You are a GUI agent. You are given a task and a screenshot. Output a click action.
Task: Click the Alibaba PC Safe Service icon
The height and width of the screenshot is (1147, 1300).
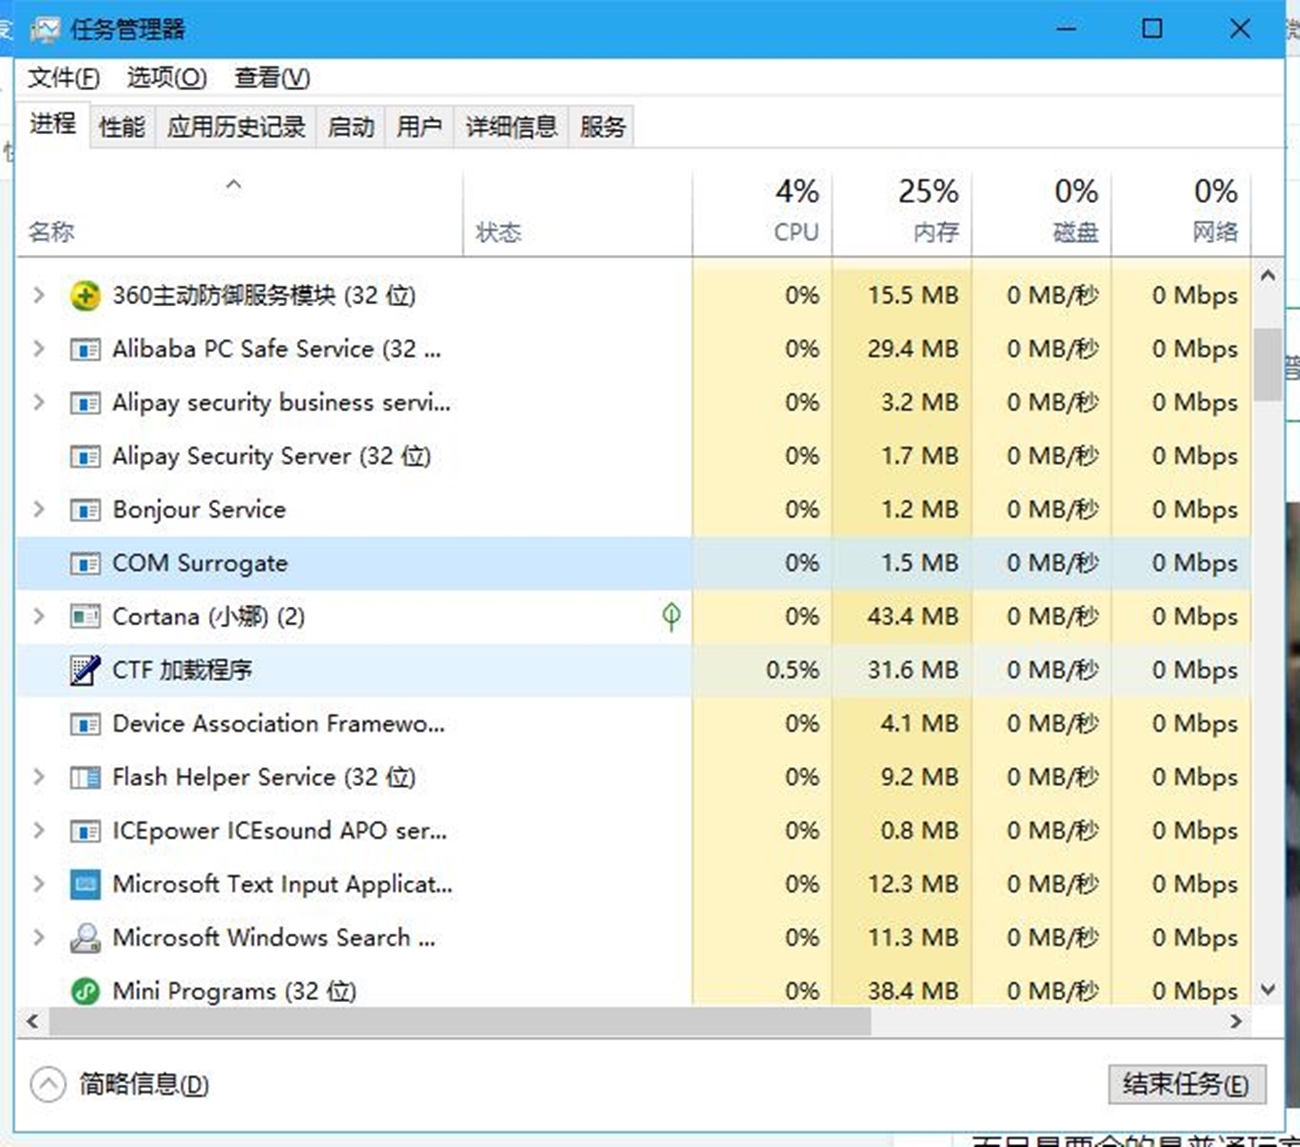pos(85,349)
